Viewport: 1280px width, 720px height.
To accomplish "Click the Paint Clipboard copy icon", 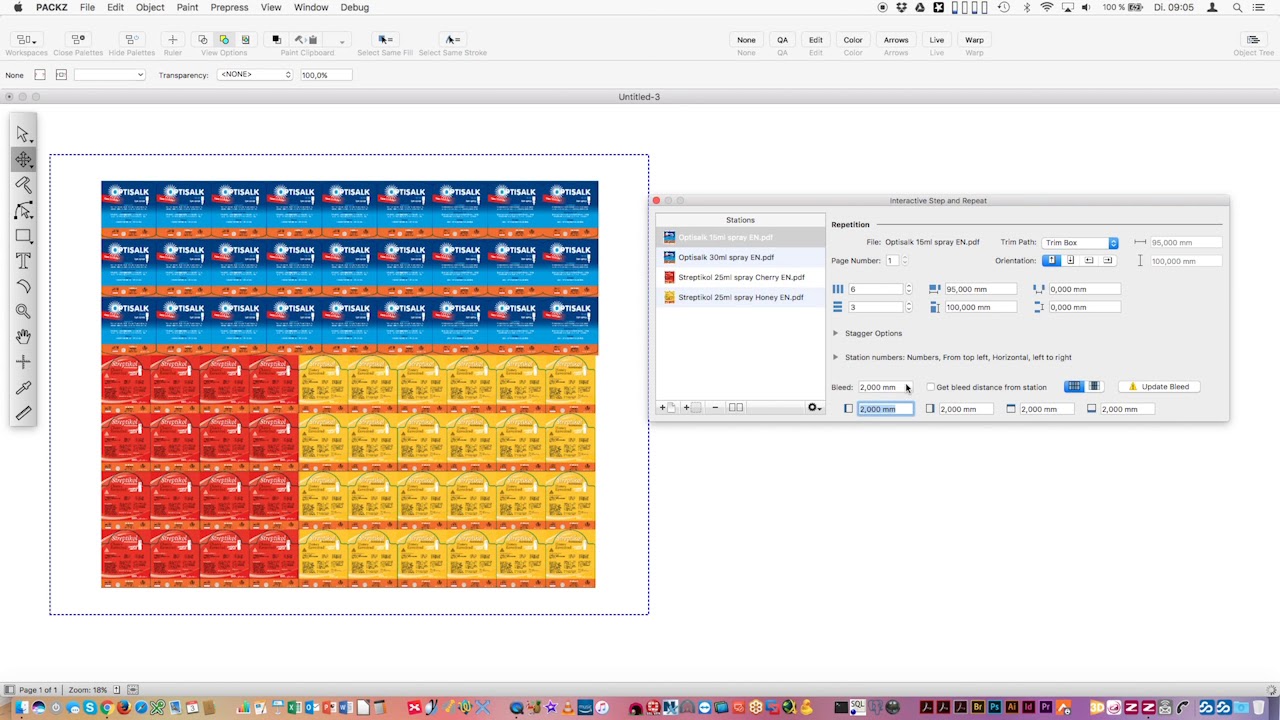I will pos(276,40).
